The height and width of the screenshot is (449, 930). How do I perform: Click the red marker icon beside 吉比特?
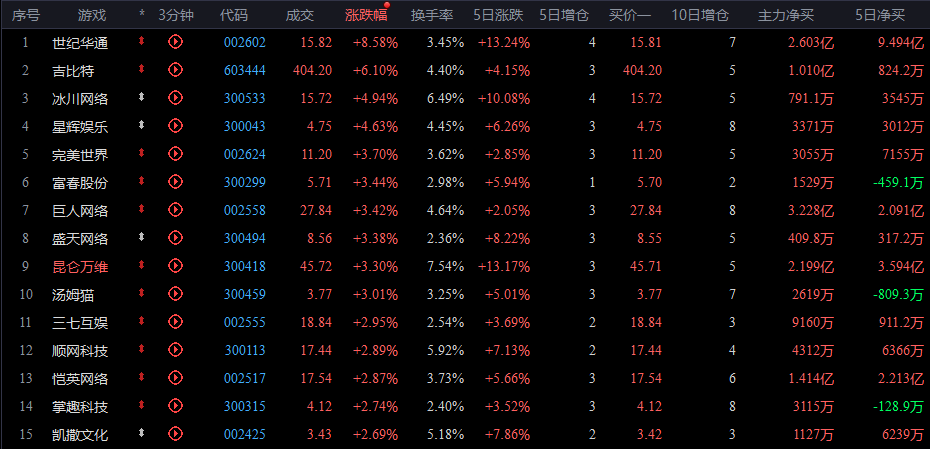[x=141, y=69]
